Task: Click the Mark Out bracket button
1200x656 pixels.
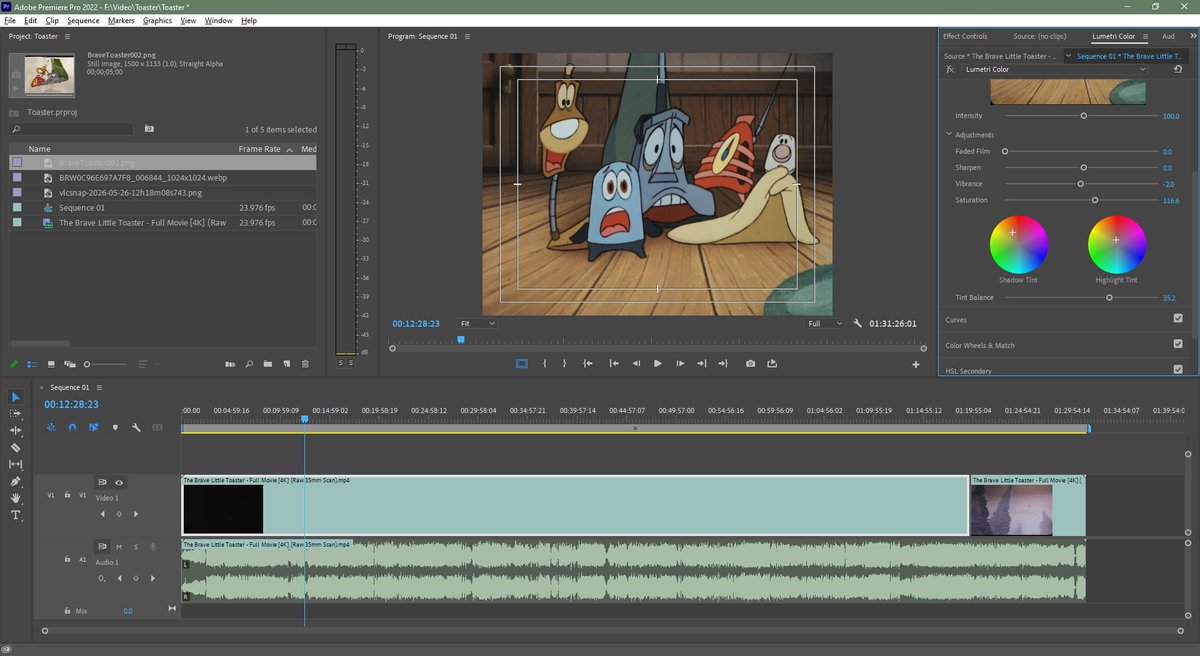Action: [x=564, y=364]
